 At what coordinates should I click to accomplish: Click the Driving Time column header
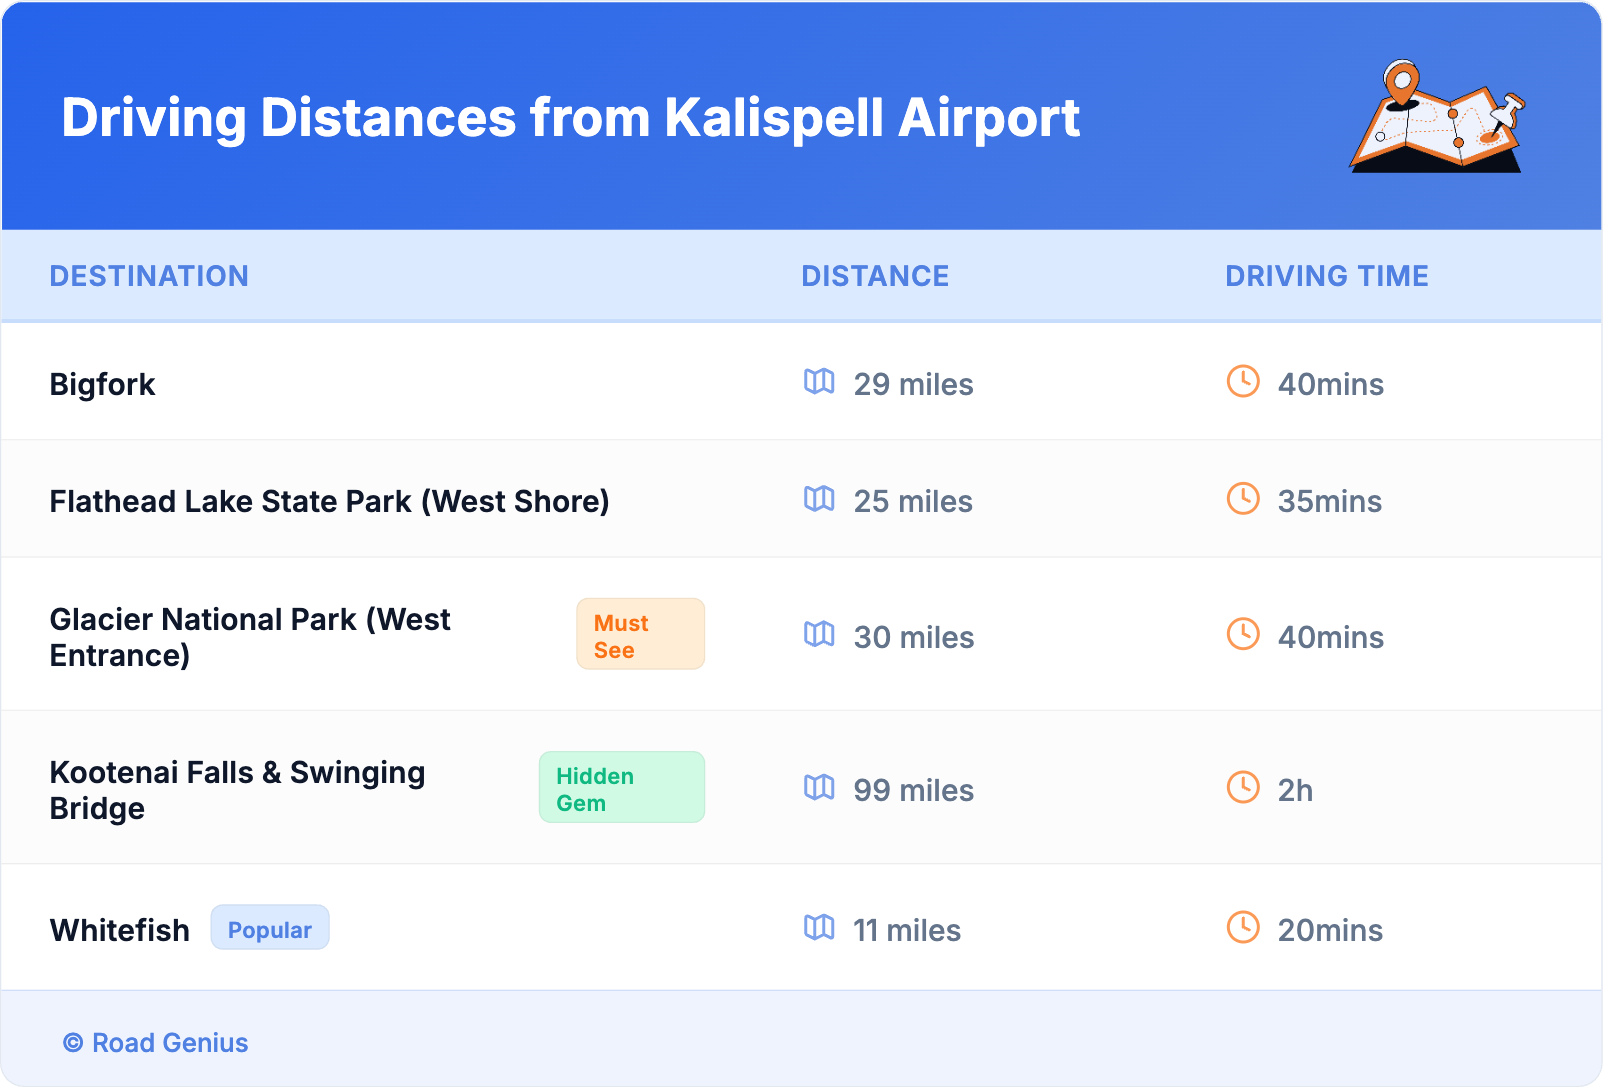(x=1327, y=276)
